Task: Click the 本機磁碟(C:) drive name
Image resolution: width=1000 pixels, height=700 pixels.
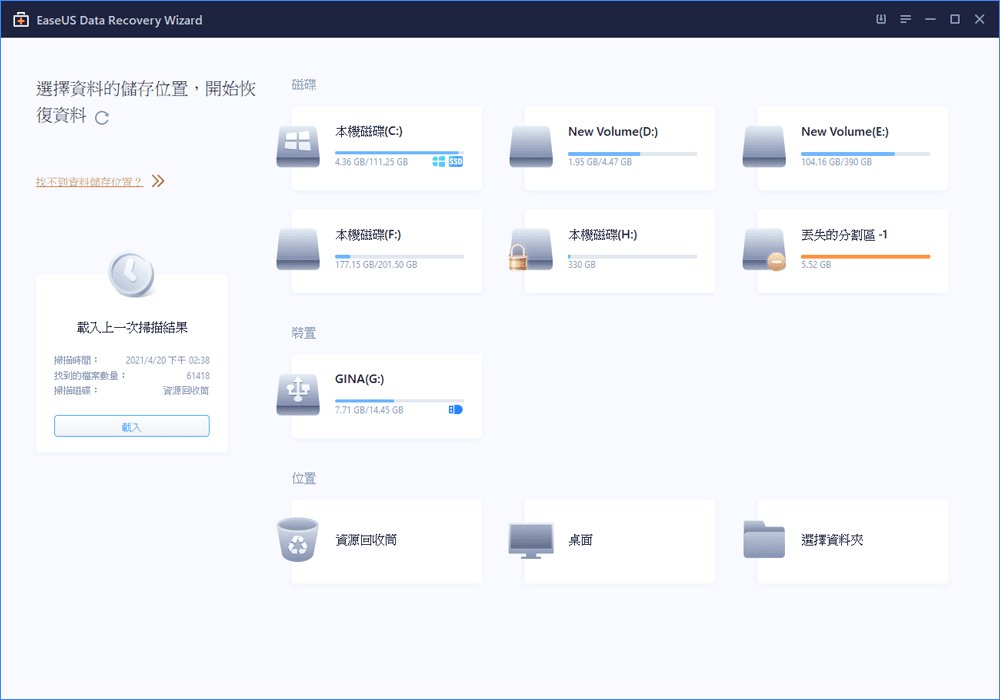Action: 369,131
